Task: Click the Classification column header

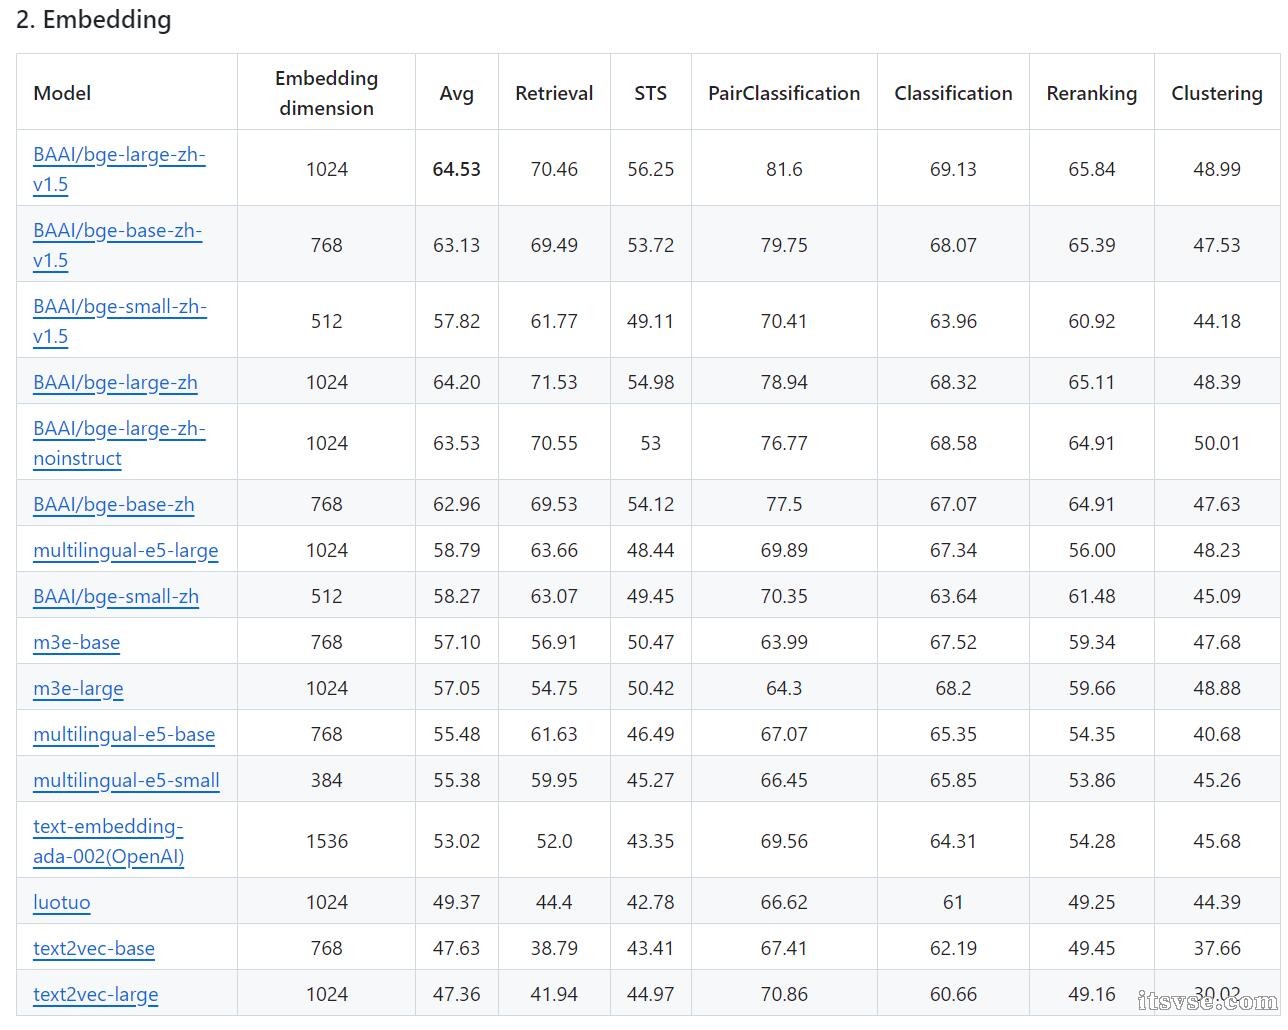Action: tap(953, 93)
